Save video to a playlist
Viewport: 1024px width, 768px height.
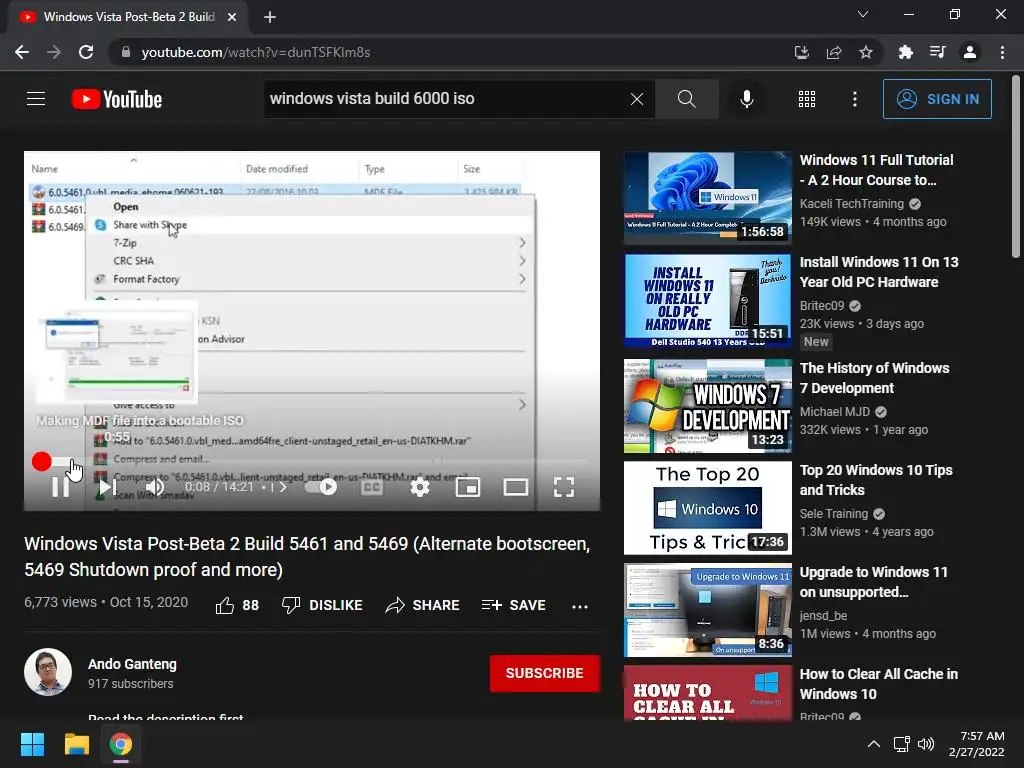(x=513, y=605)
